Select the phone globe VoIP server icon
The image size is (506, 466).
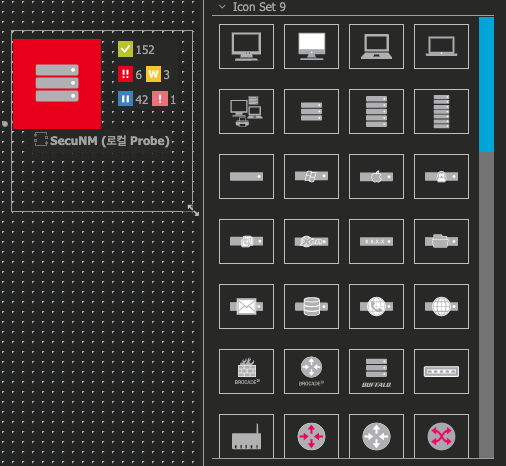coord(376,307)
